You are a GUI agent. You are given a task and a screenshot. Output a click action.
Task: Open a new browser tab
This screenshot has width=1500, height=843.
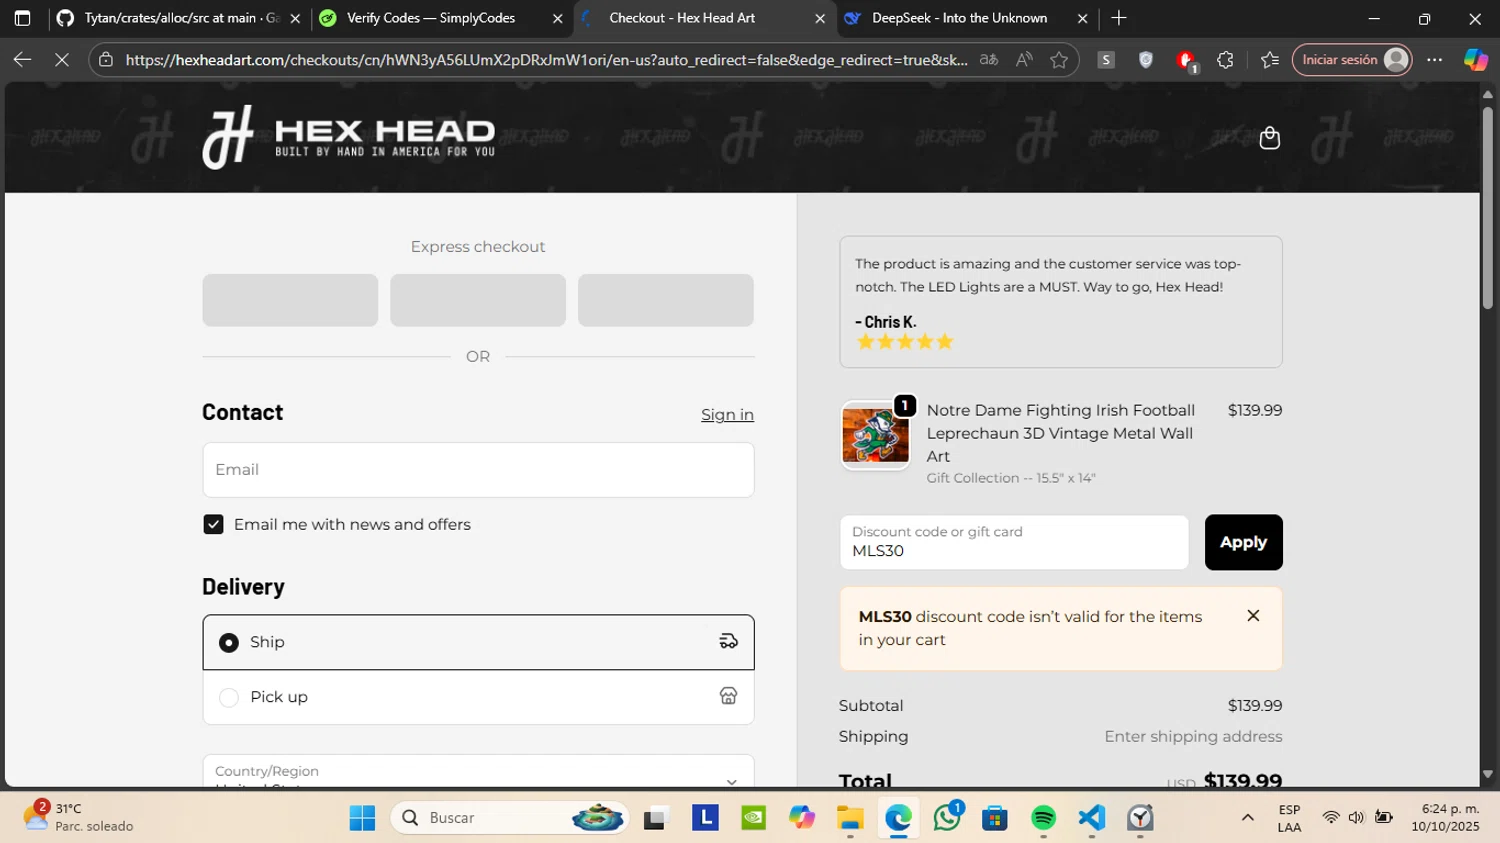tap(1119, 18)
